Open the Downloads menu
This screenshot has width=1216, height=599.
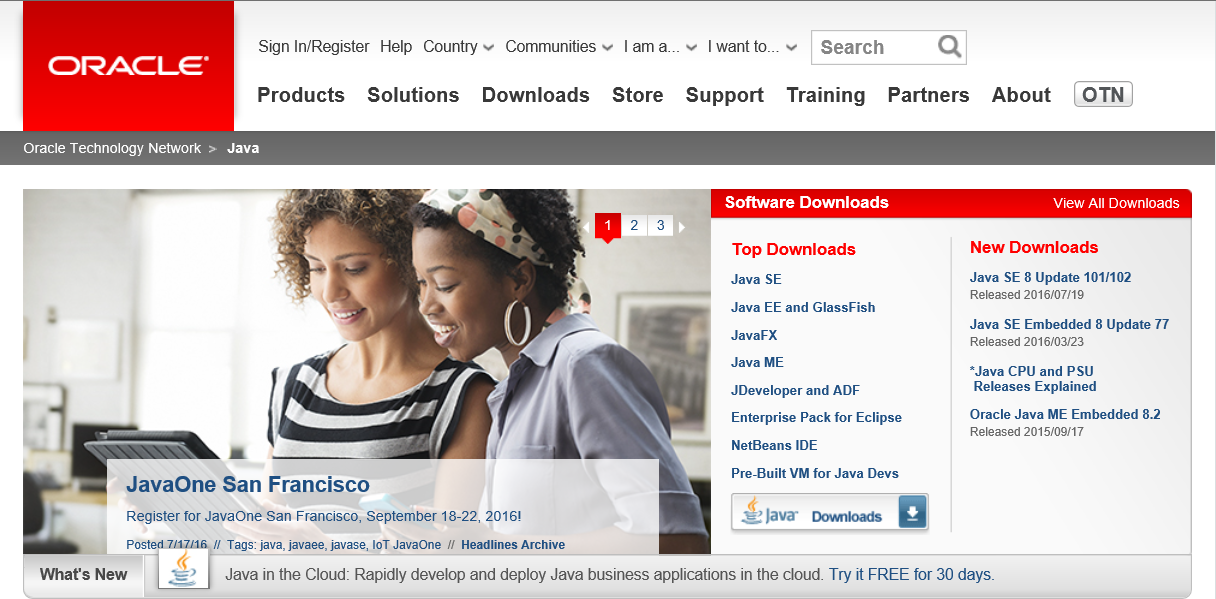[x=536, y=95]
